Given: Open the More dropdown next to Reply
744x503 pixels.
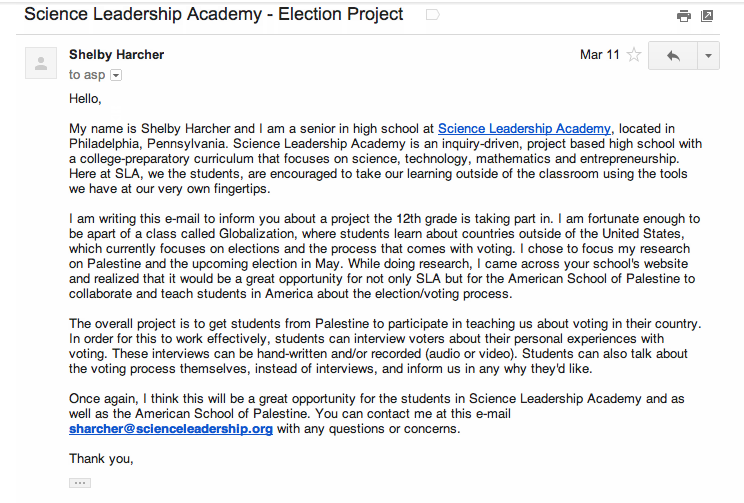Looking at the screenshot, I should (708, 56).
